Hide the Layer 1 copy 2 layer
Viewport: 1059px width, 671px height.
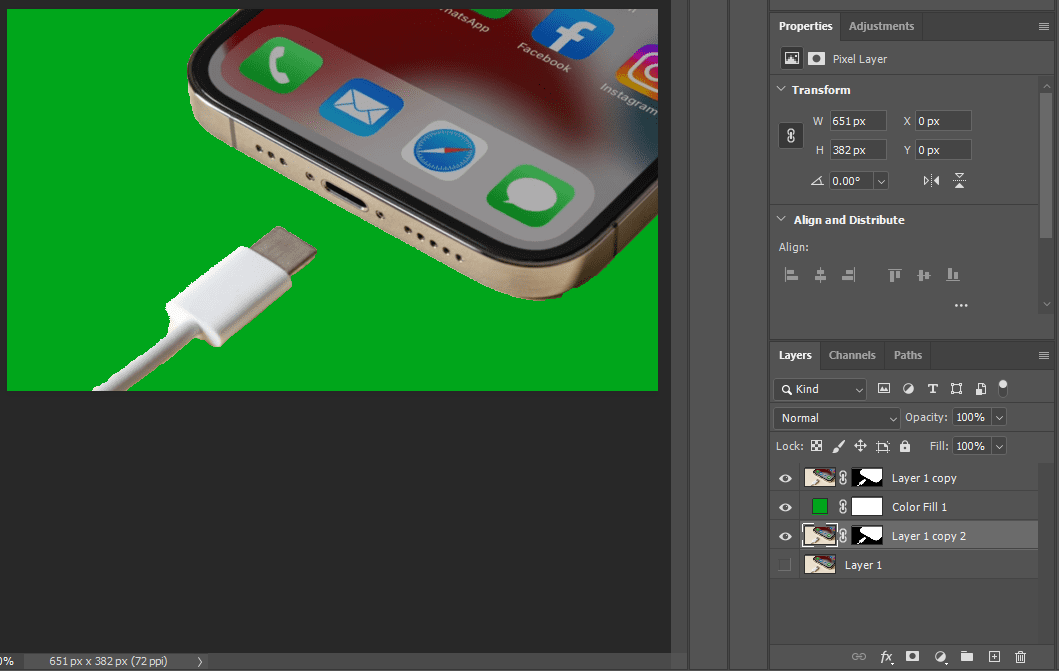pyautogui.click(x=785, y=537)
